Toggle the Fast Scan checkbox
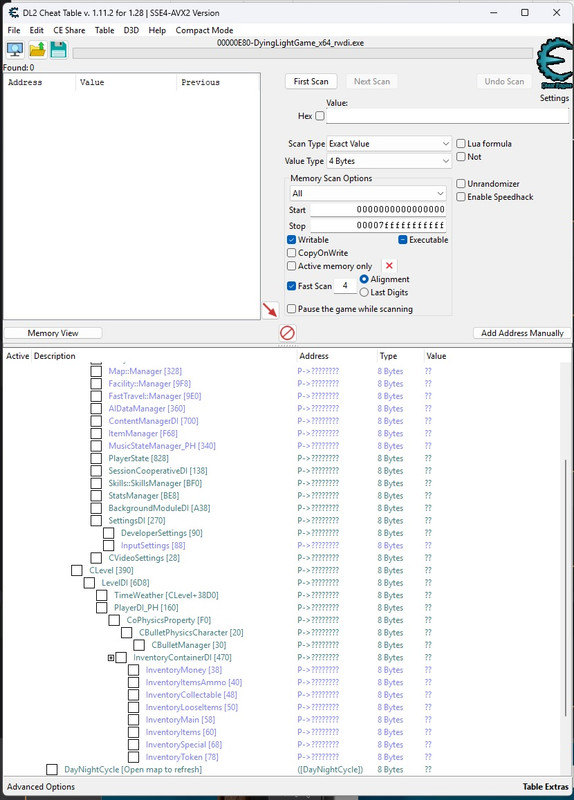574x800 pixels. 291,286
